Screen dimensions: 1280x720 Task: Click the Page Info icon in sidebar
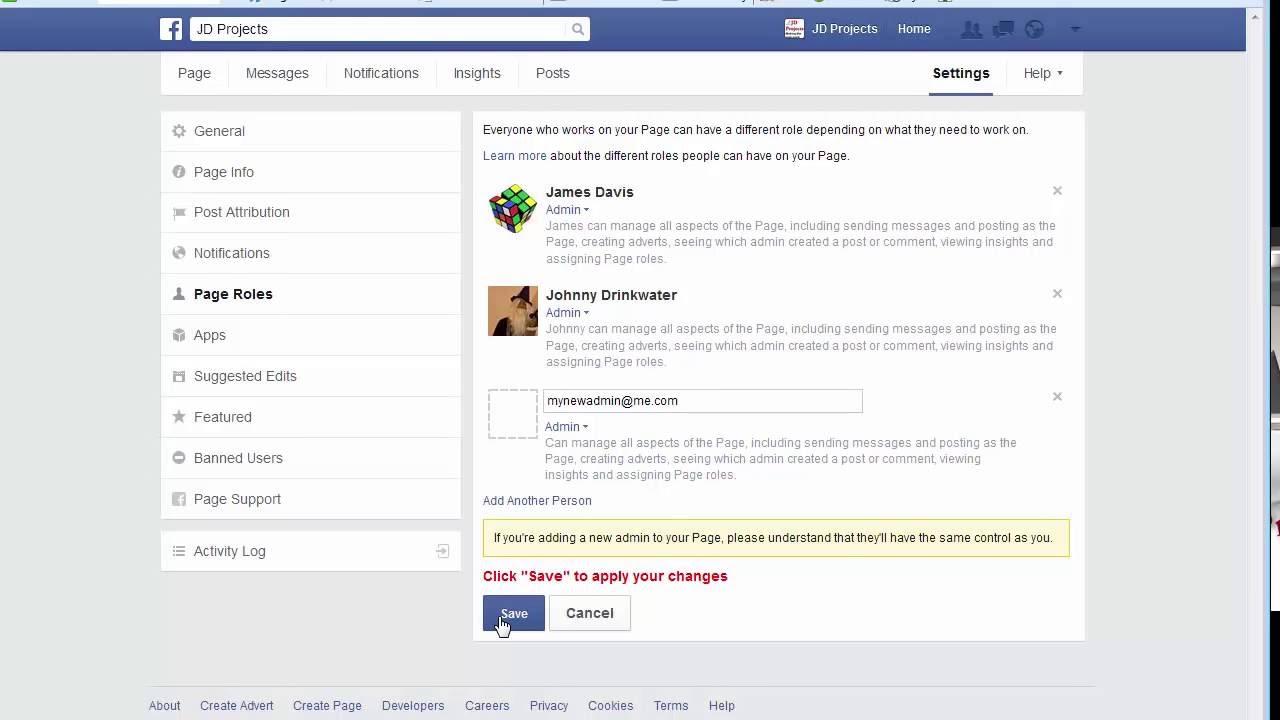[x=179, y=172]
